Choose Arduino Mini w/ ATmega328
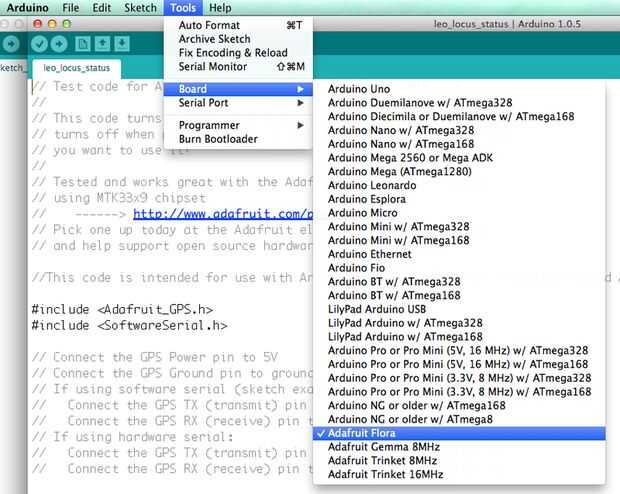Image resolution: width=620 pixels, height=494 pixels. click(x=459, y=227)
